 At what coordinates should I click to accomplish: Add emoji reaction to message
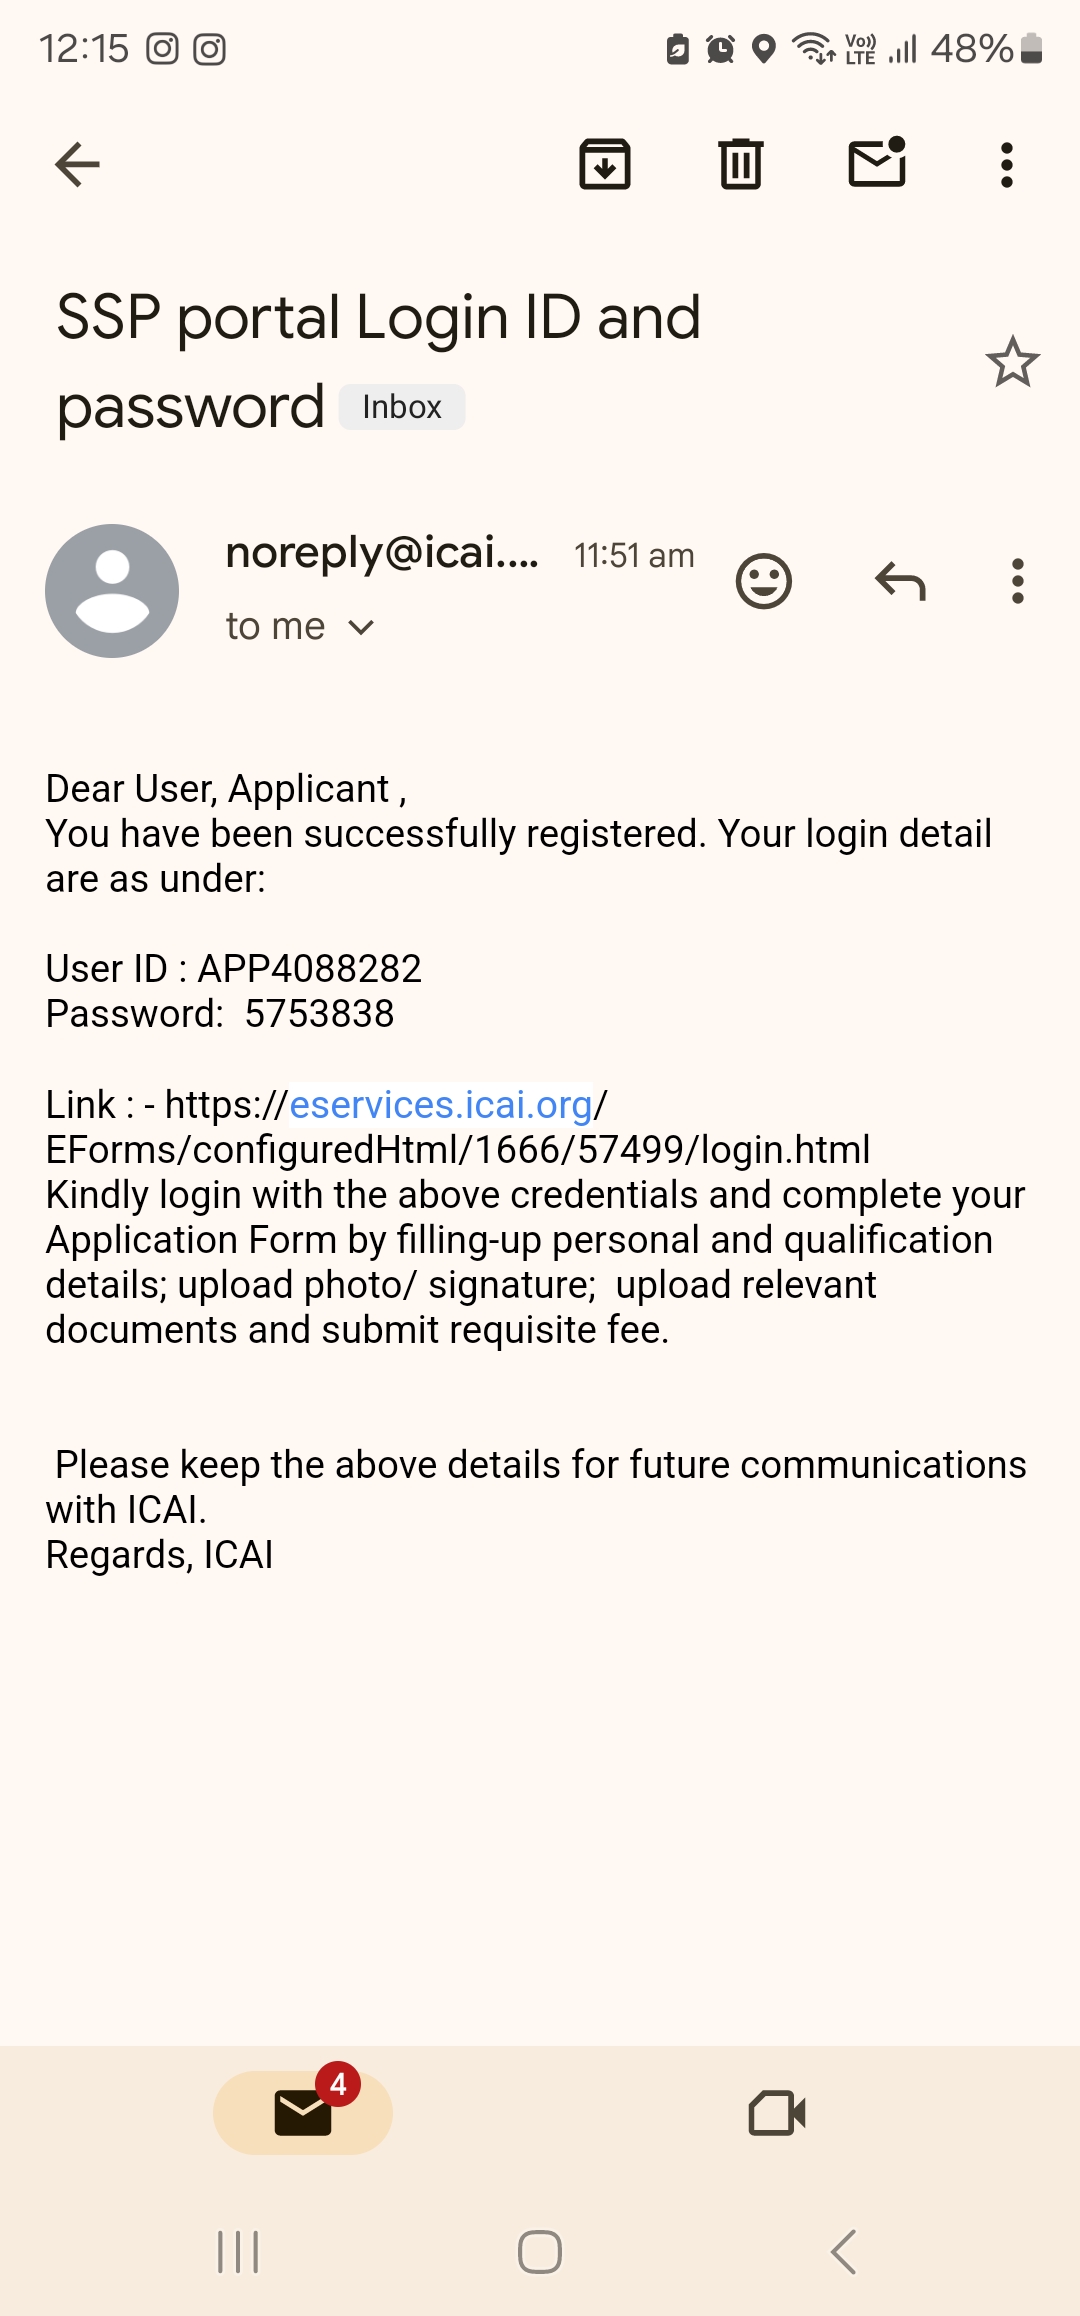pos(764,581)
